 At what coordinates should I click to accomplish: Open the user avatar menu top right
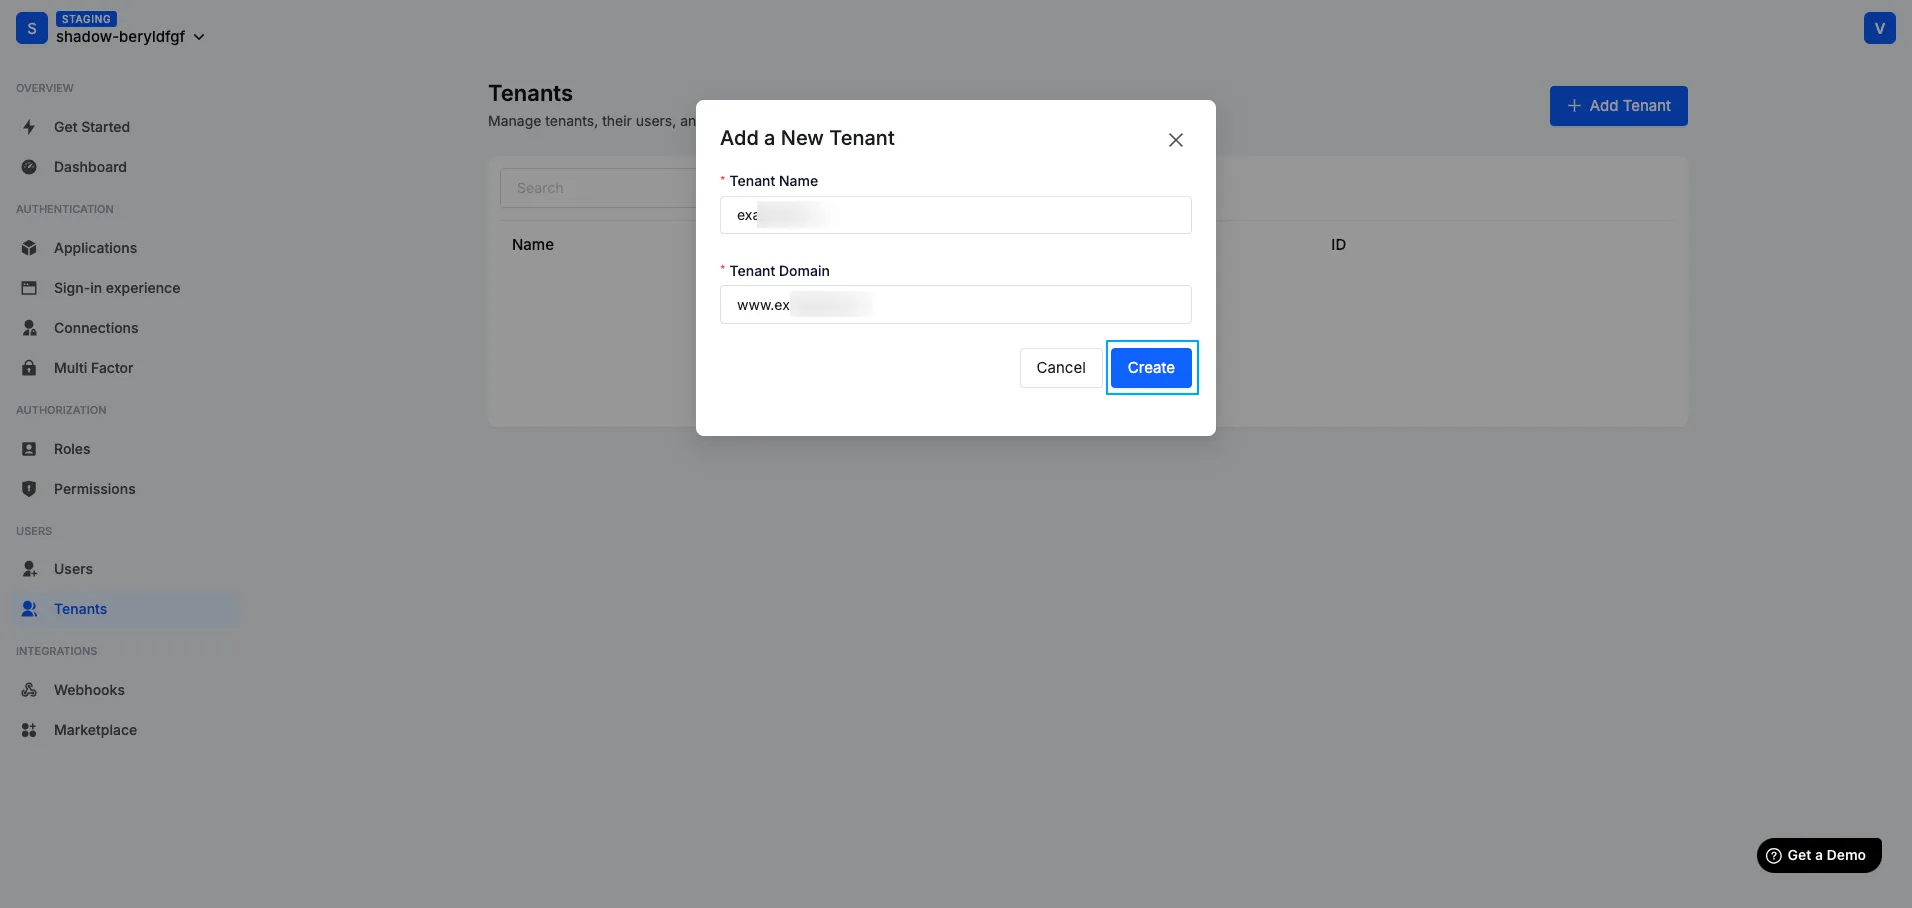(x=1880, y=28)
